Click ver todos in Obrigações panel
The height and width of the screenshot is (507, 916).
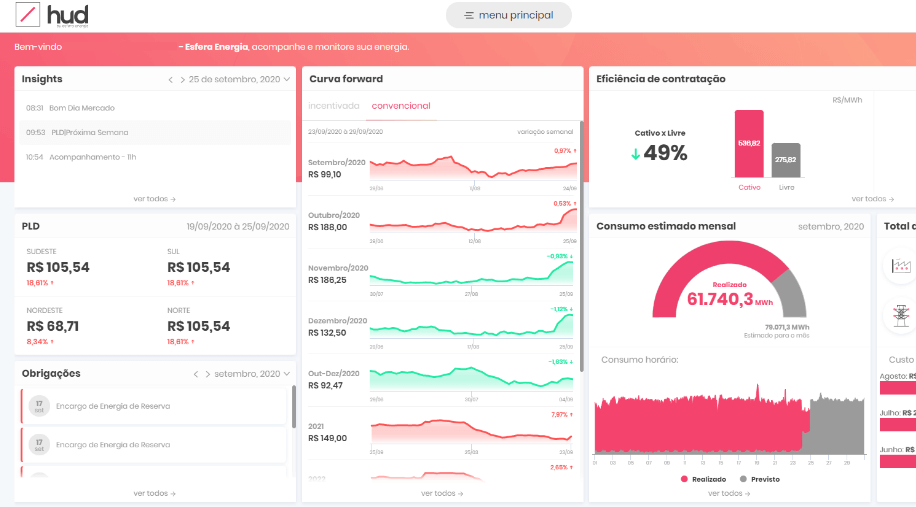(x=154, y=493)
